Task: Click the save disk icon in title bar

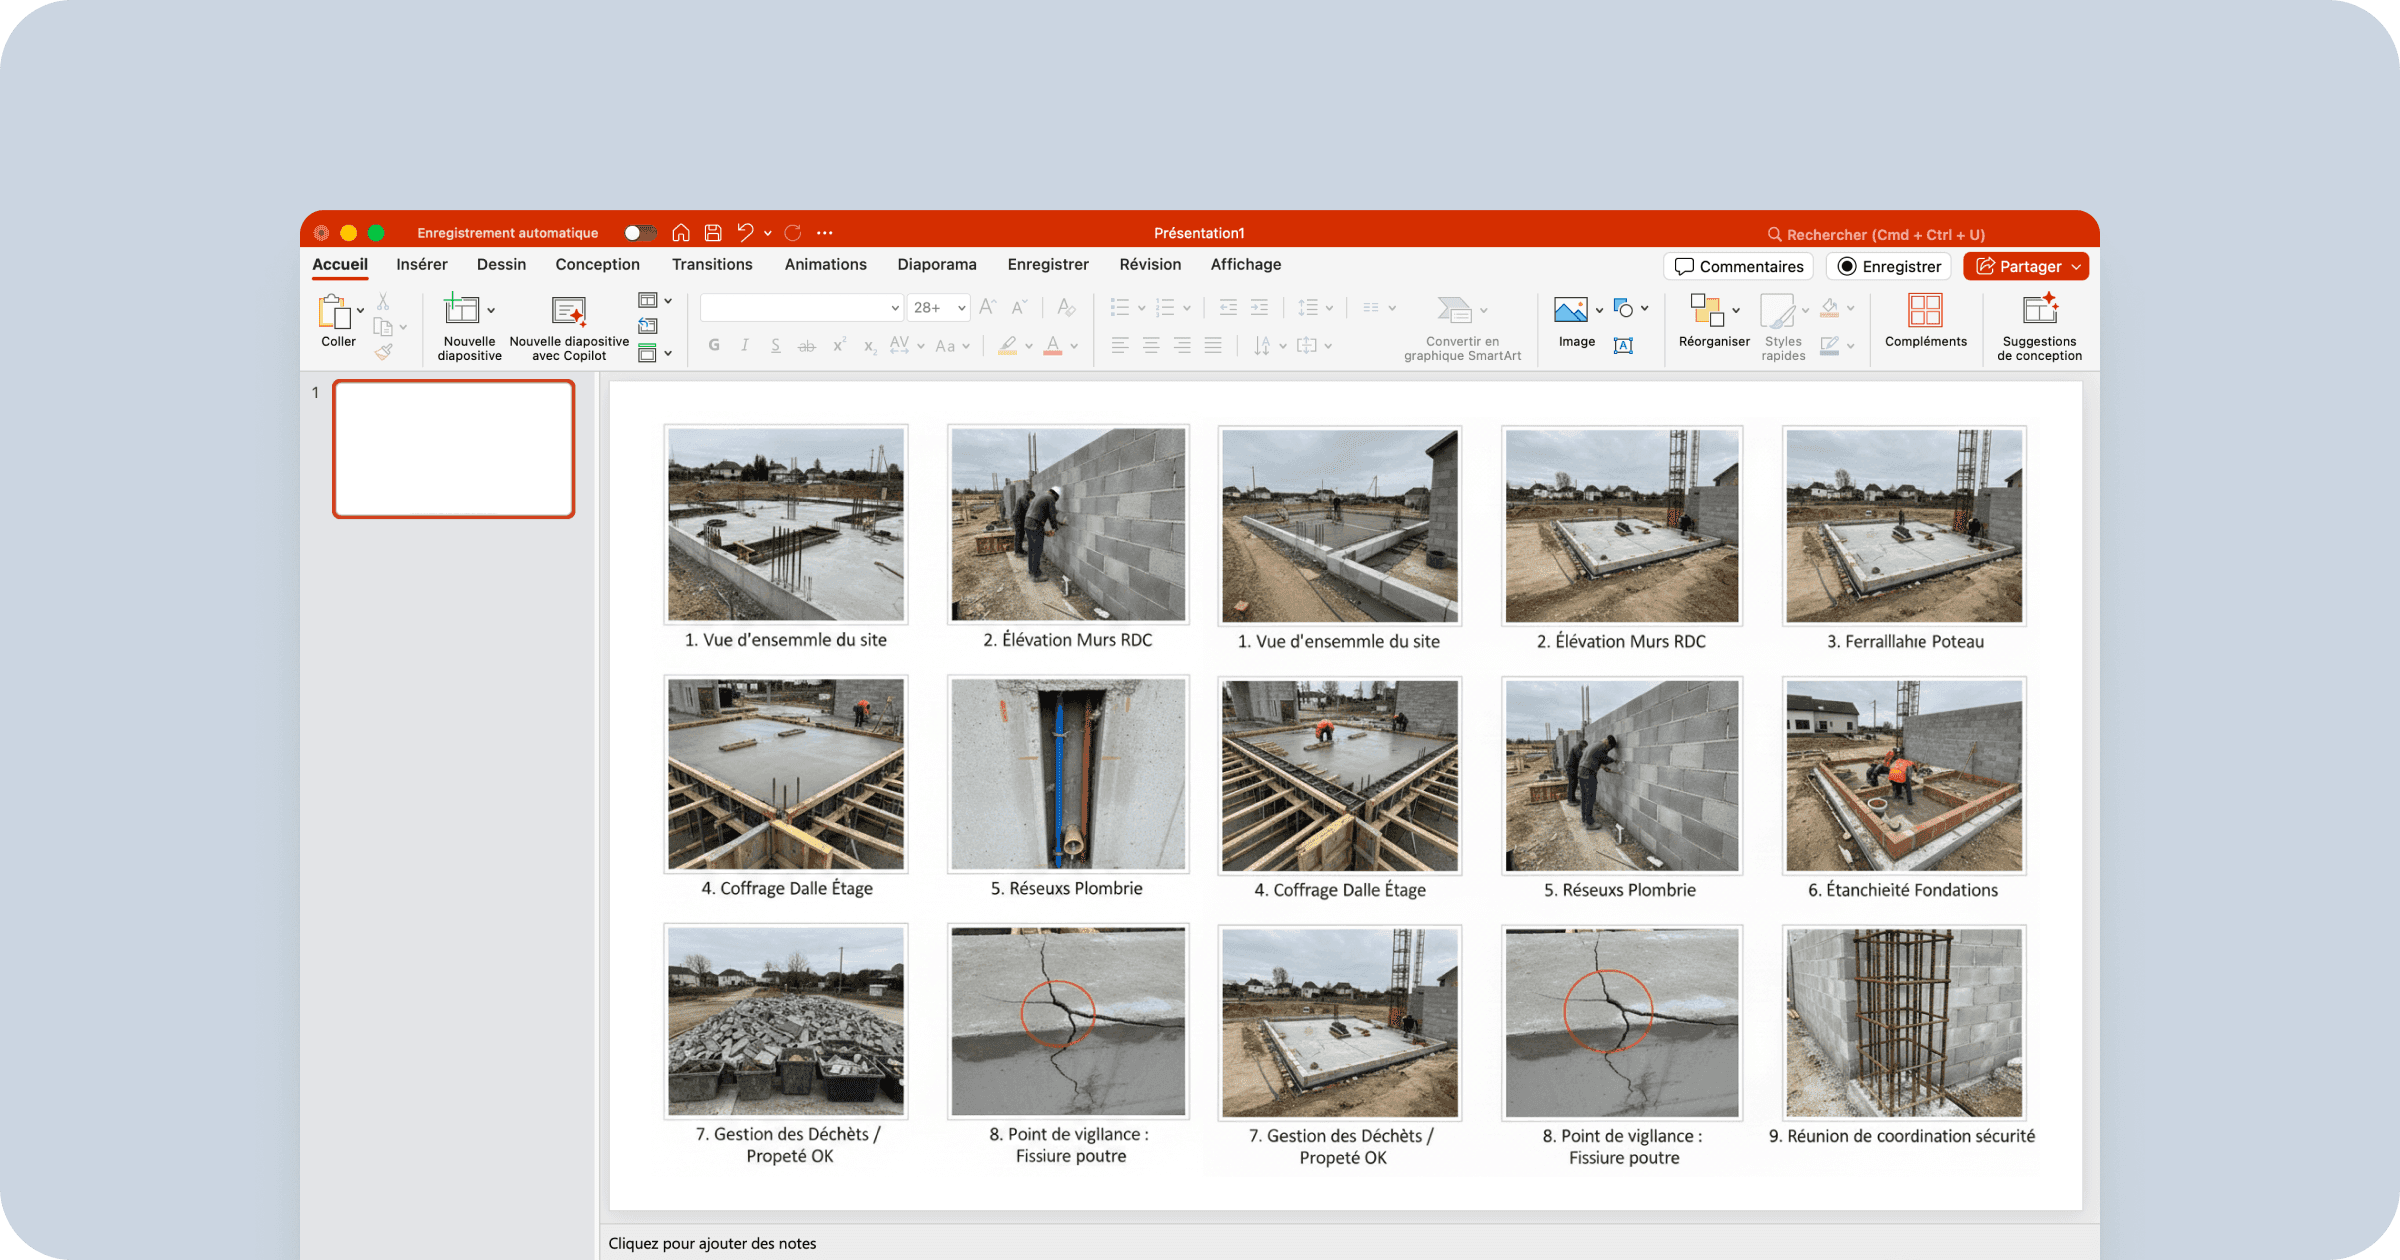Action: 713,233
